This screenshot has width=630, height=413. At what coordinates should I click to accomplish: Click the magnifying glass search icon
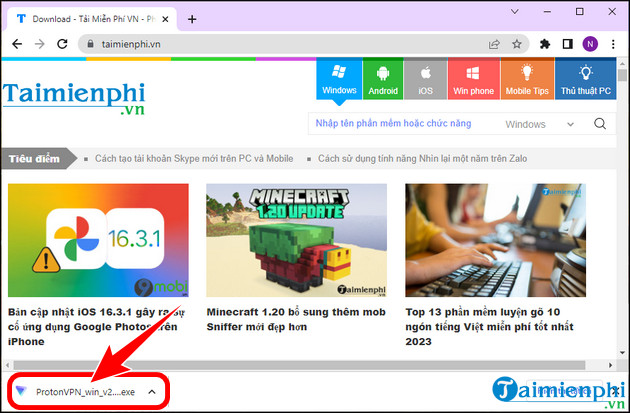point(600,124)
